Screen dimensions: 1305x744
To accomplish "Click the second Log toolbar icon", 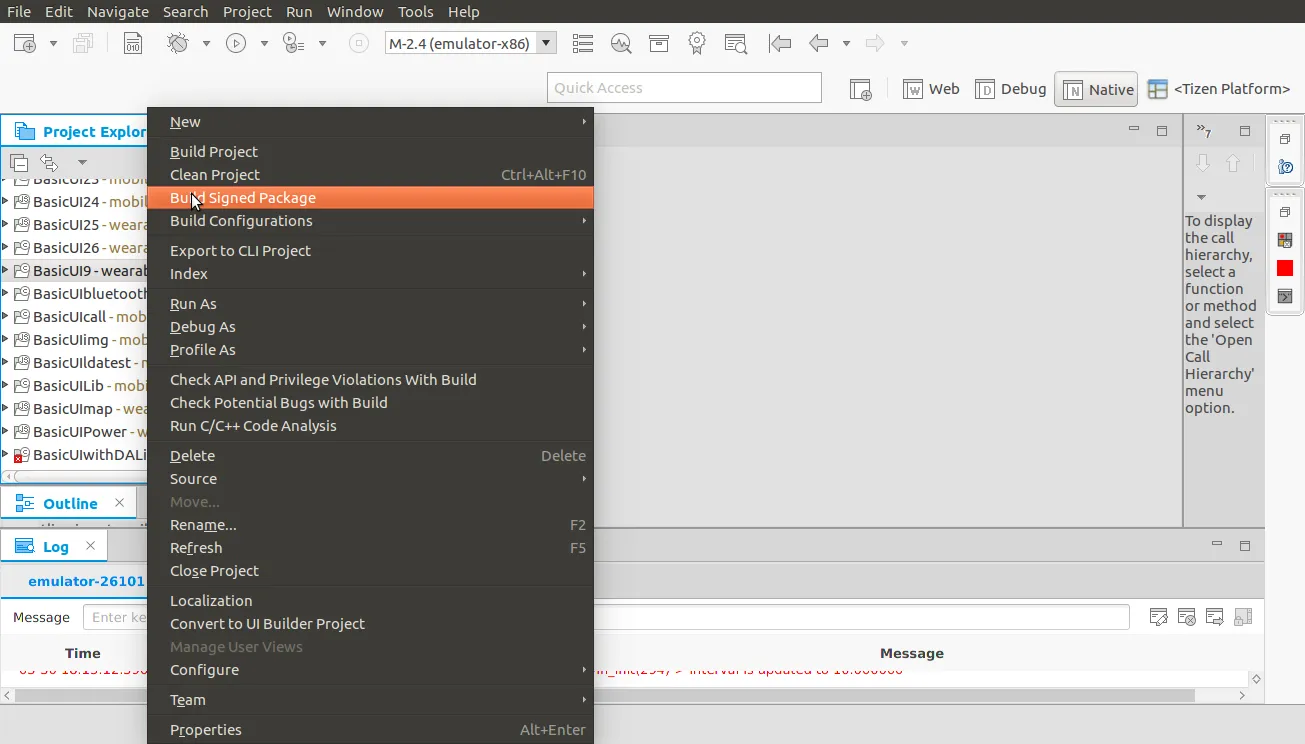I will [x=1187, y=617].
